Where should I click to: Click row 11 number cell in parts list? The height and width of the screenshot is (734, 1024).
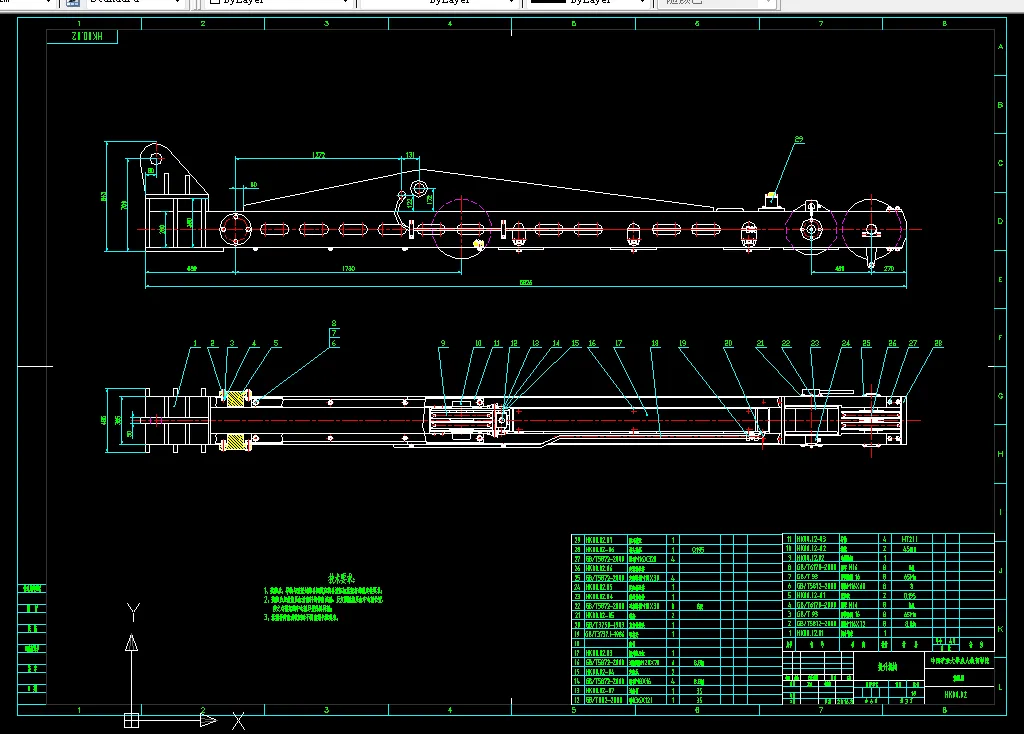[789, 539]
